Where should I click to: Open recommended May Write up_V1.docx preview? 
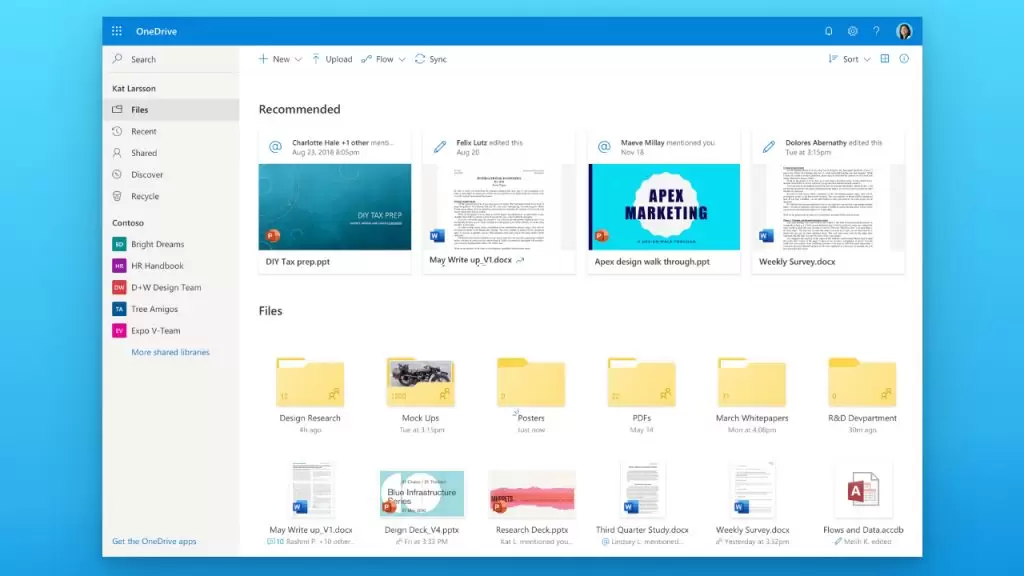click(x=500, y=207)
